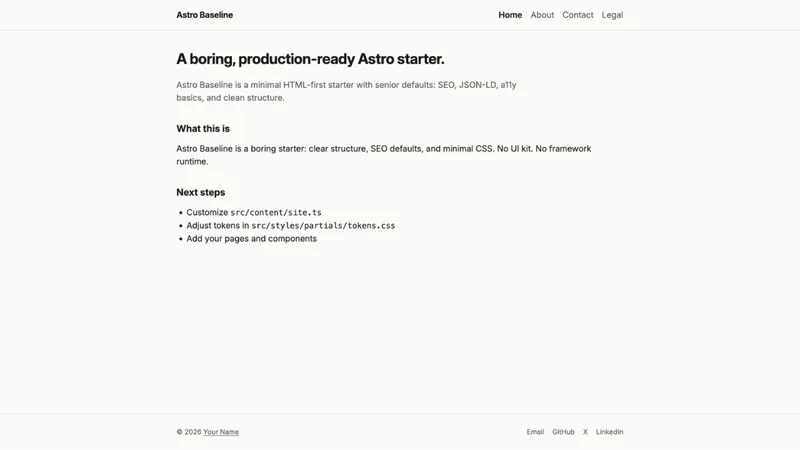This screenshot has height=450, width=800.
Task: Click the main heading about the Astro starter
Action: point(310,59)
